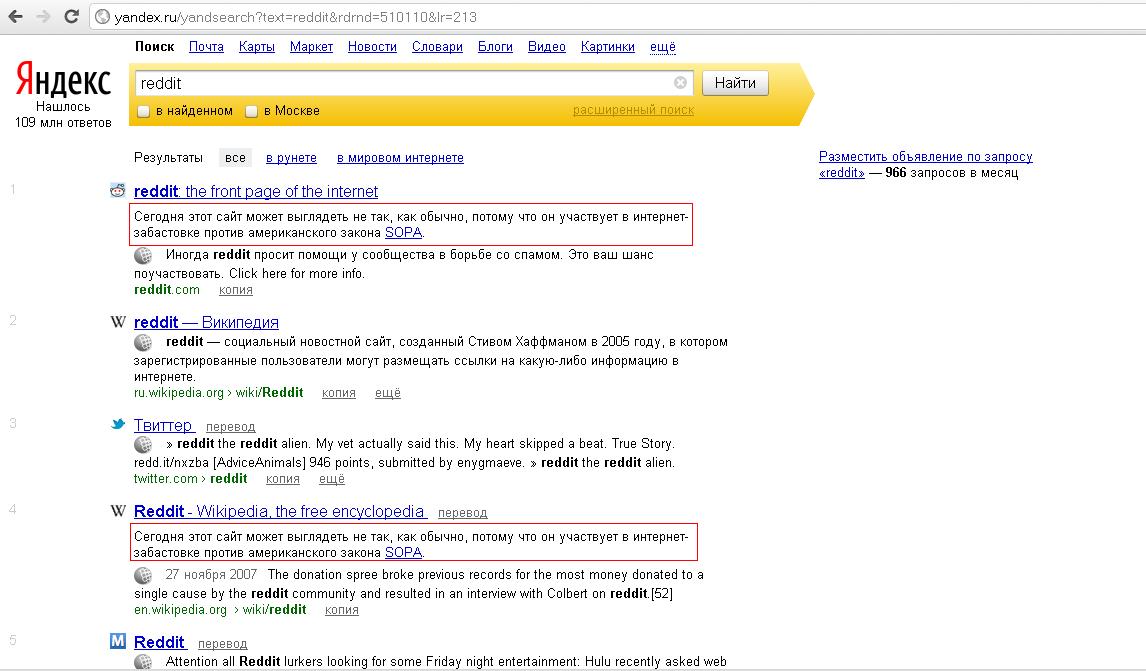Open 'копия' of twitter.com result
The height and width of the screenshot is (671, 1146).
click(x=283, y=479)
